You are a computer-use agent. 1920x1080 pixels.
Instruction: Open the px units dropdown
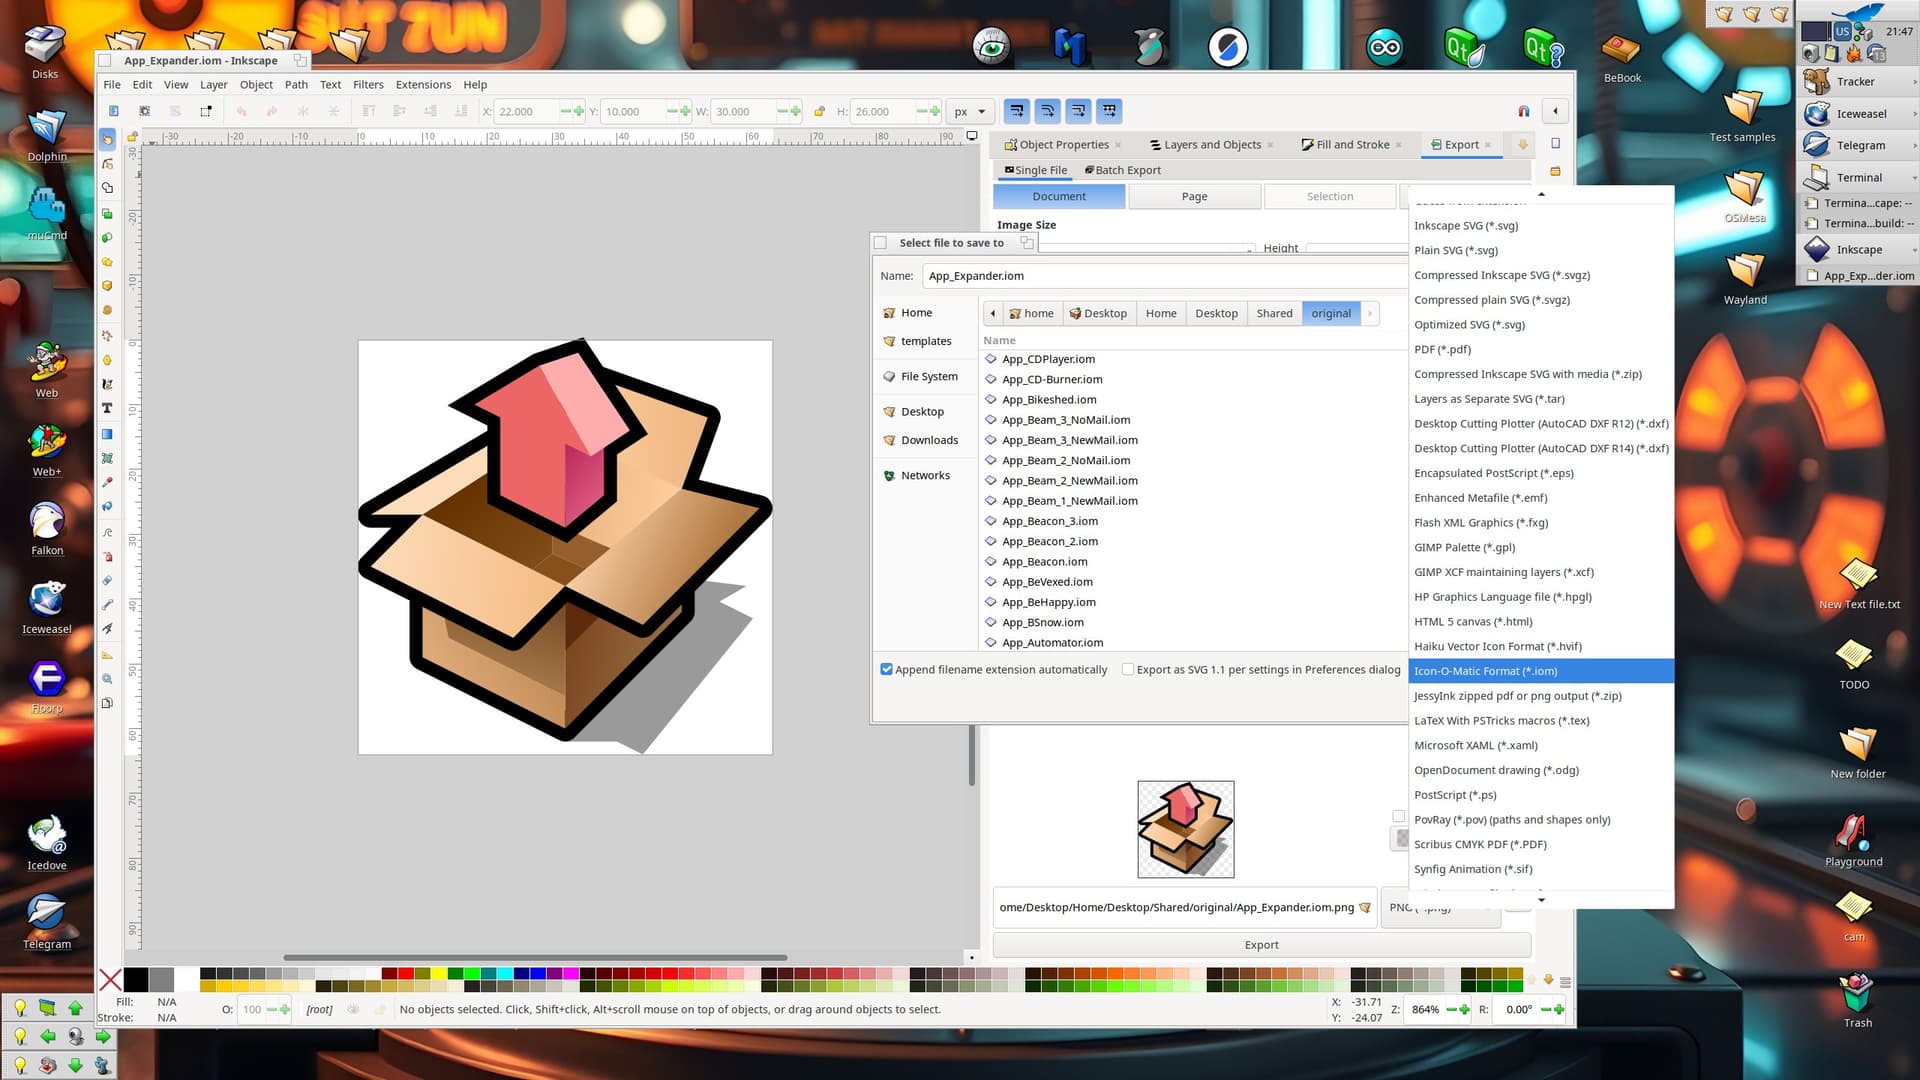[x=969, y=112]
